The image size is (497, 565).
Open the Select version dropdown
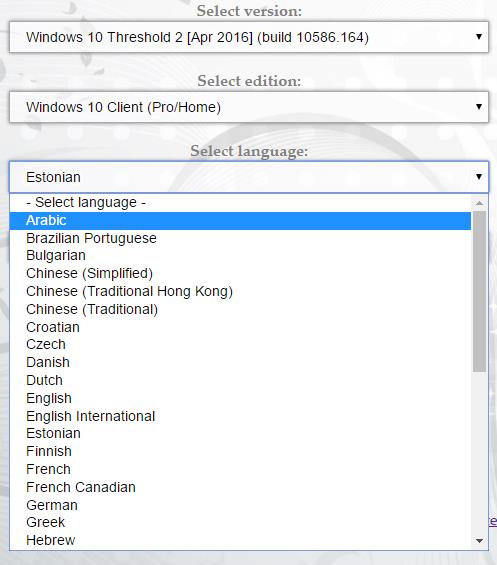click(249, 37)
